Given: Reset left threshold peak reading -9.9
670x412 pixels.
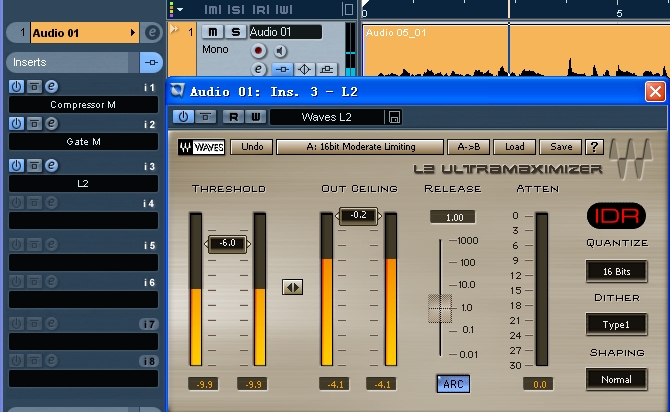Looking at the screenshot, I should [x=203, y=384].
